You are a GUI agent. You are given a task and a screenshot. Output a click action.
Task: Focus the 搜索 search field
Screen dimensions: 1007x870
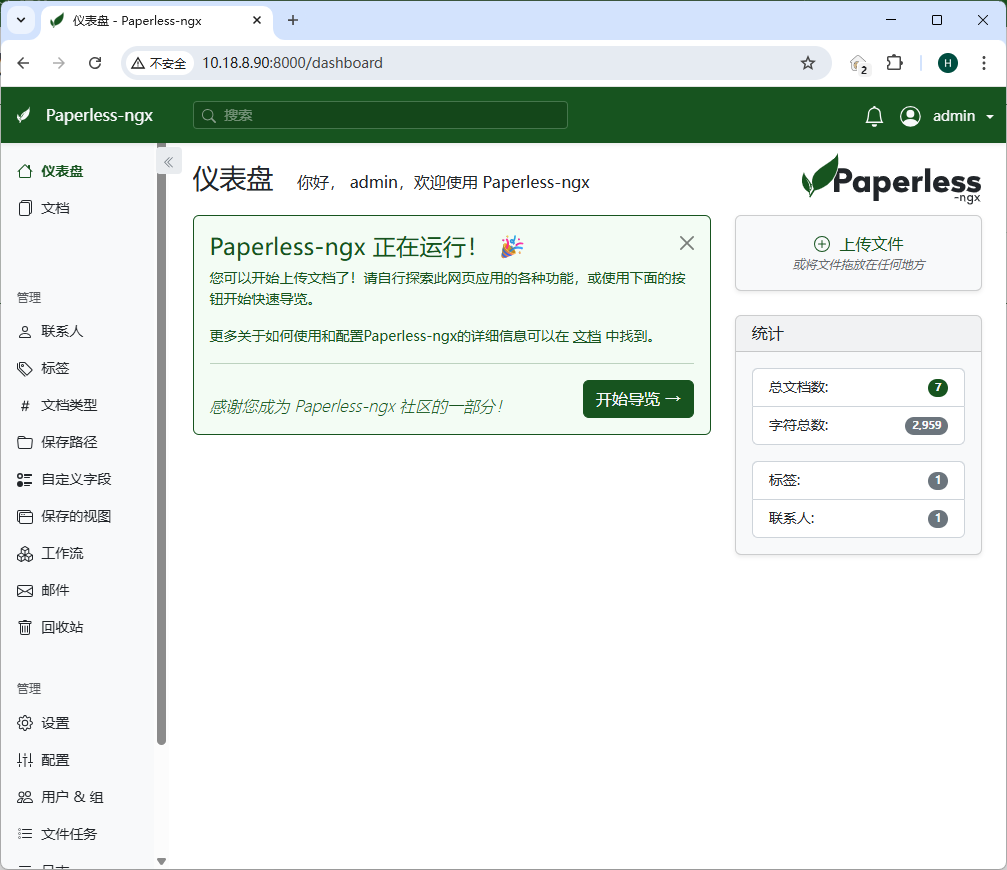click(380, 116)
